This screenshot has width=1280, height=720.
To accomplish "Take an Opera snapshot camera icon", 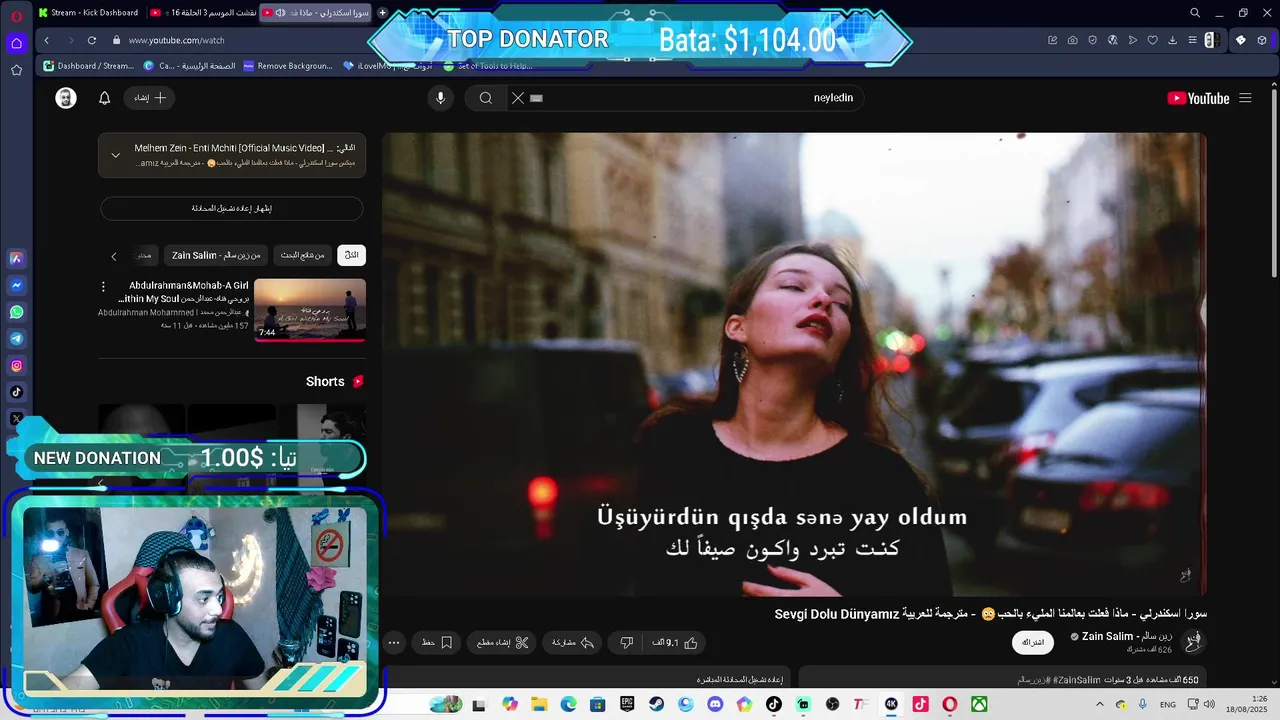I will 1072,40.
